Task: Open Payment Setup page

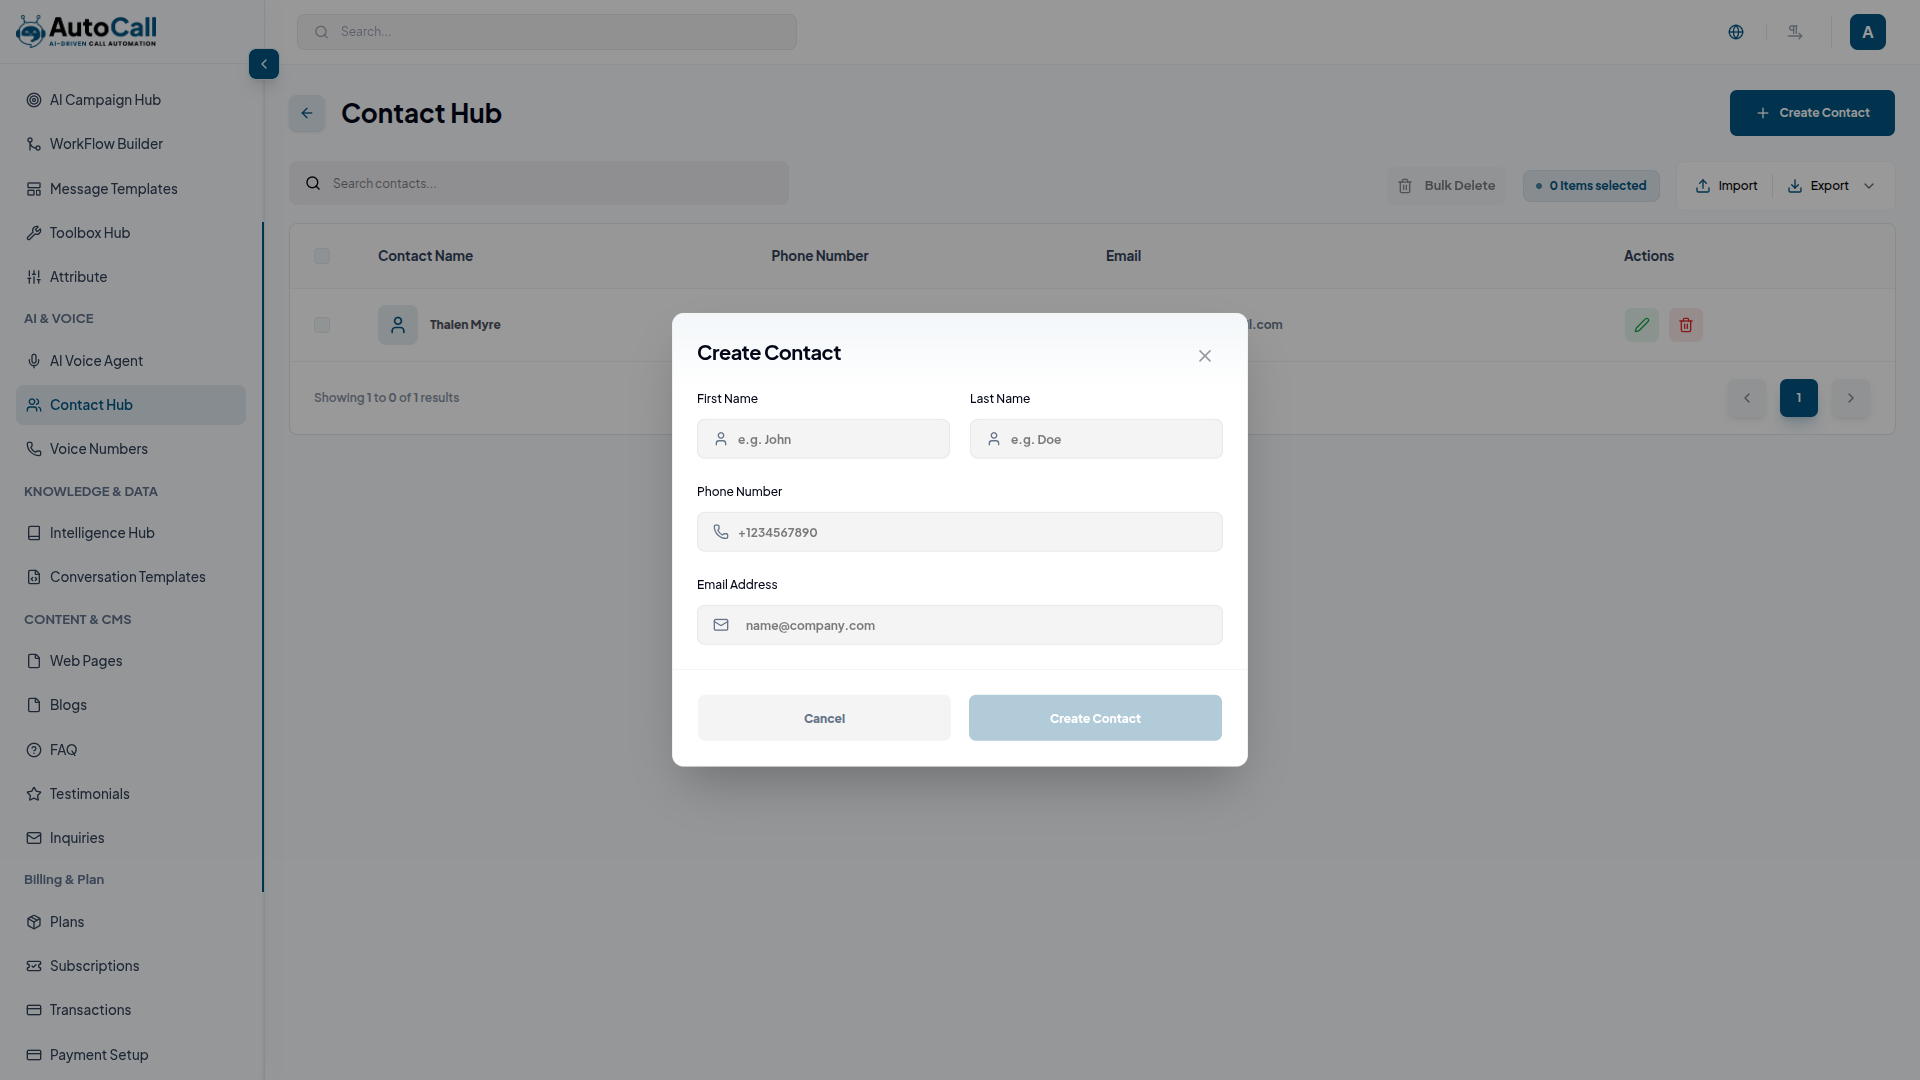Action: [x=131, y=1055]
